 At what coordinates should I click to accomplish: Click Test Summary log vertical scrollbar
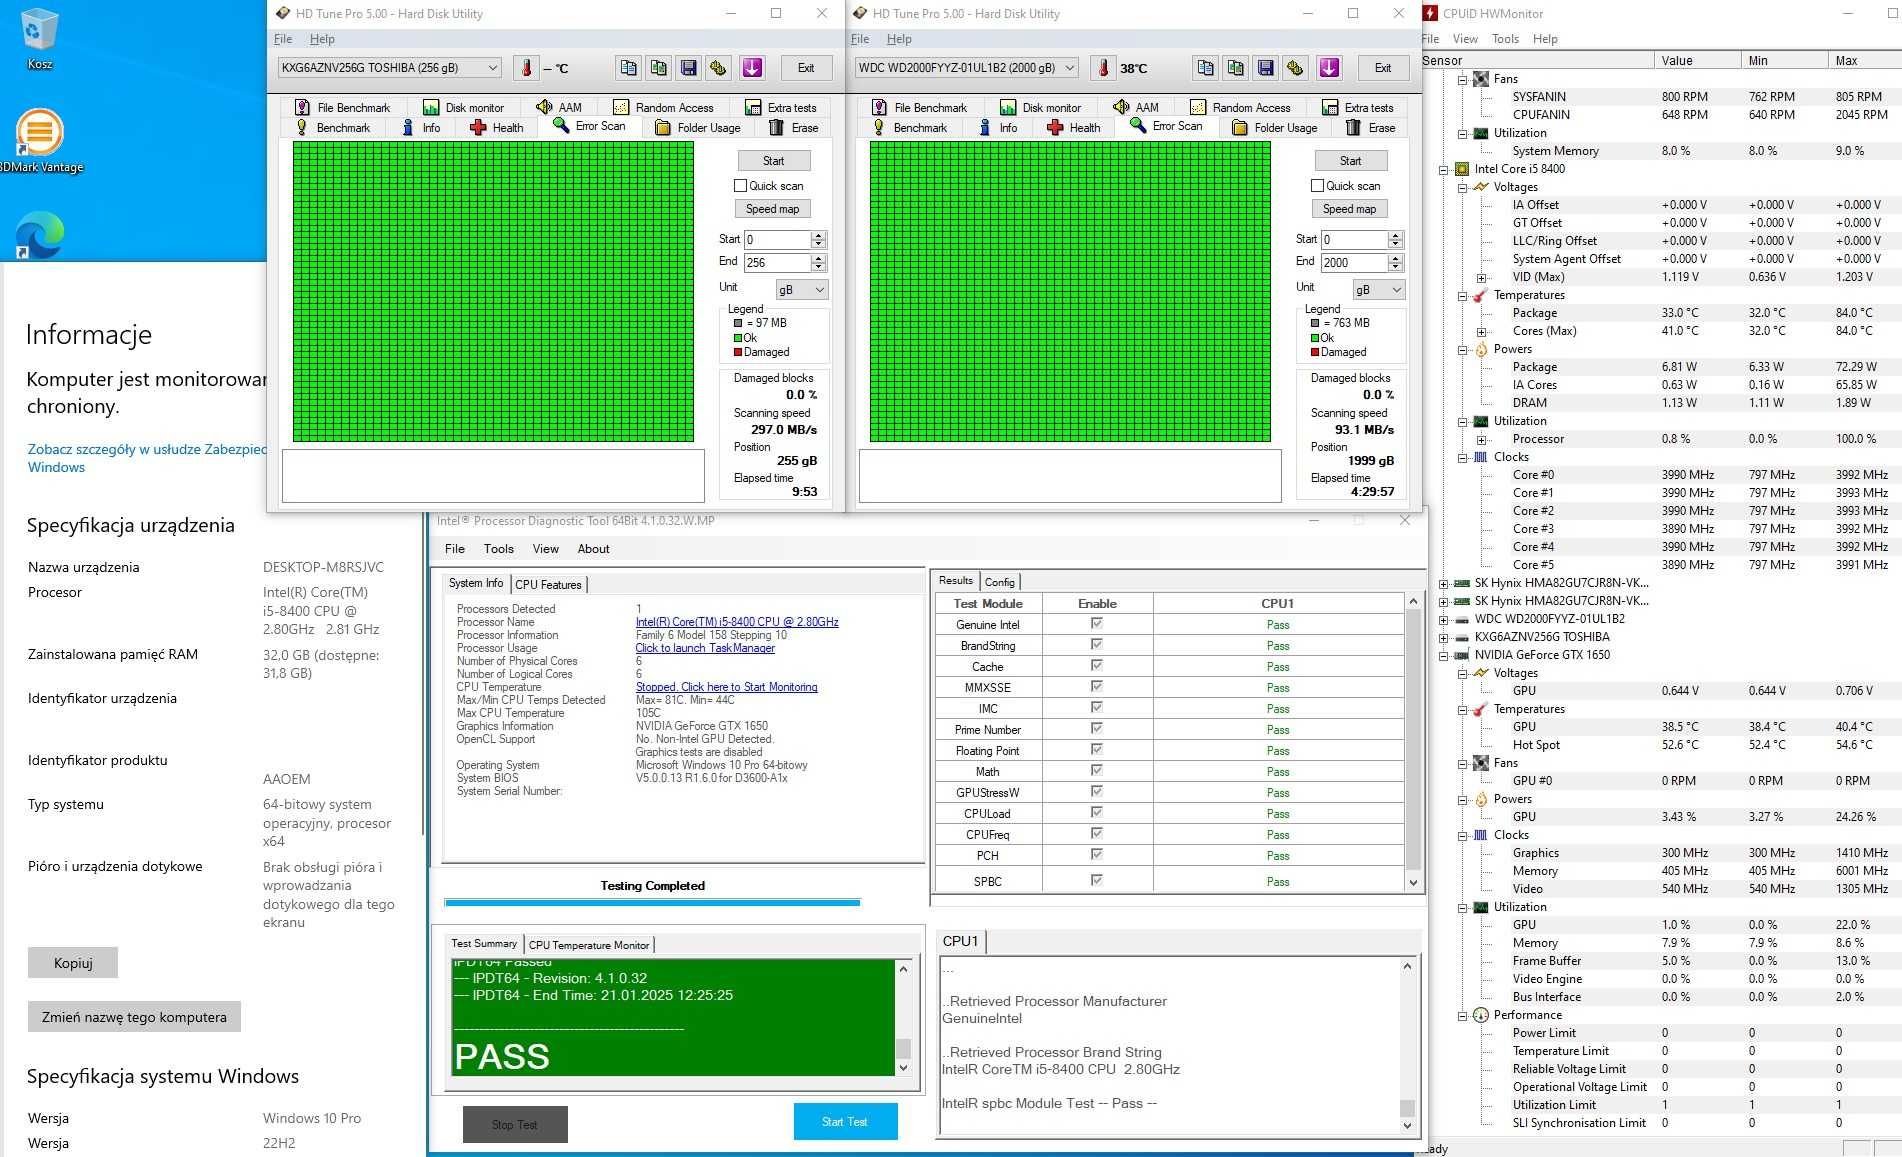pyautogui.click(x=903, y=1018)
